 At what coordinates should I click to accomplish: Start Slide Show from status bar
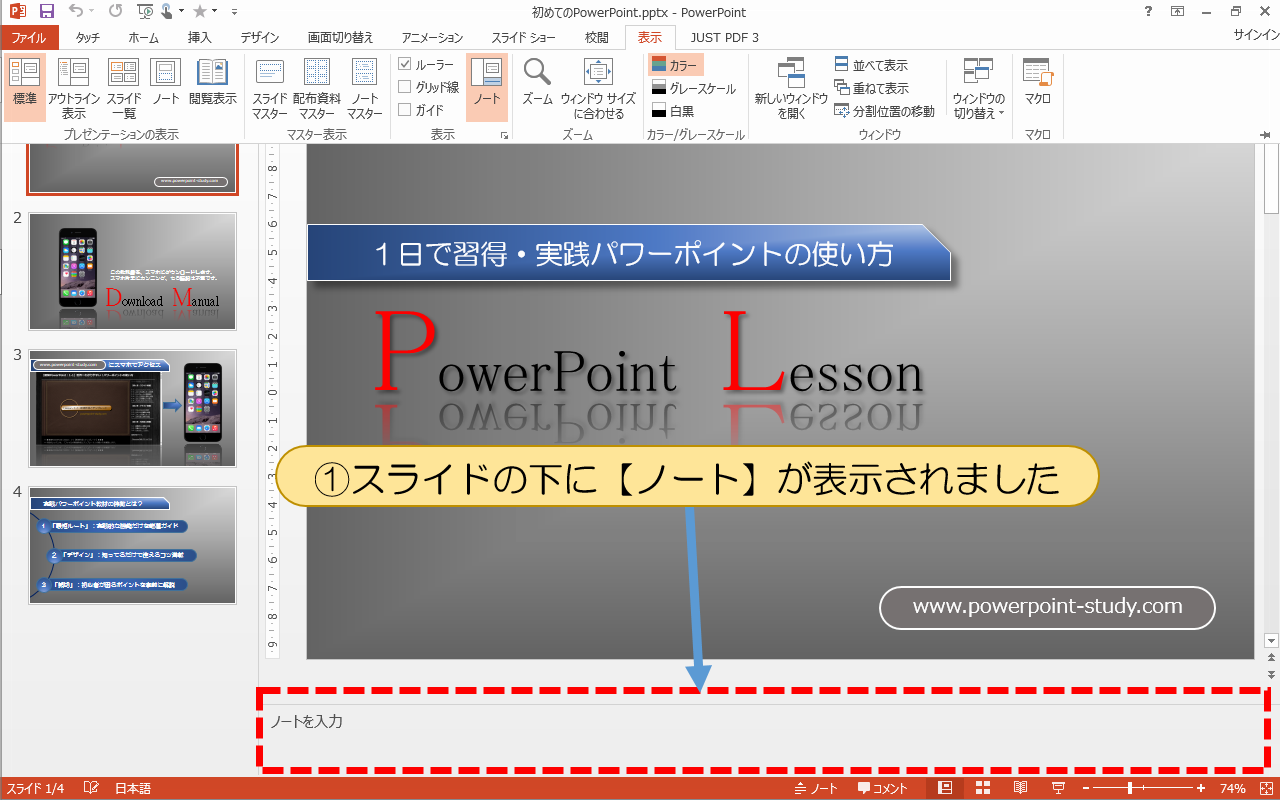coord(1058,788)
